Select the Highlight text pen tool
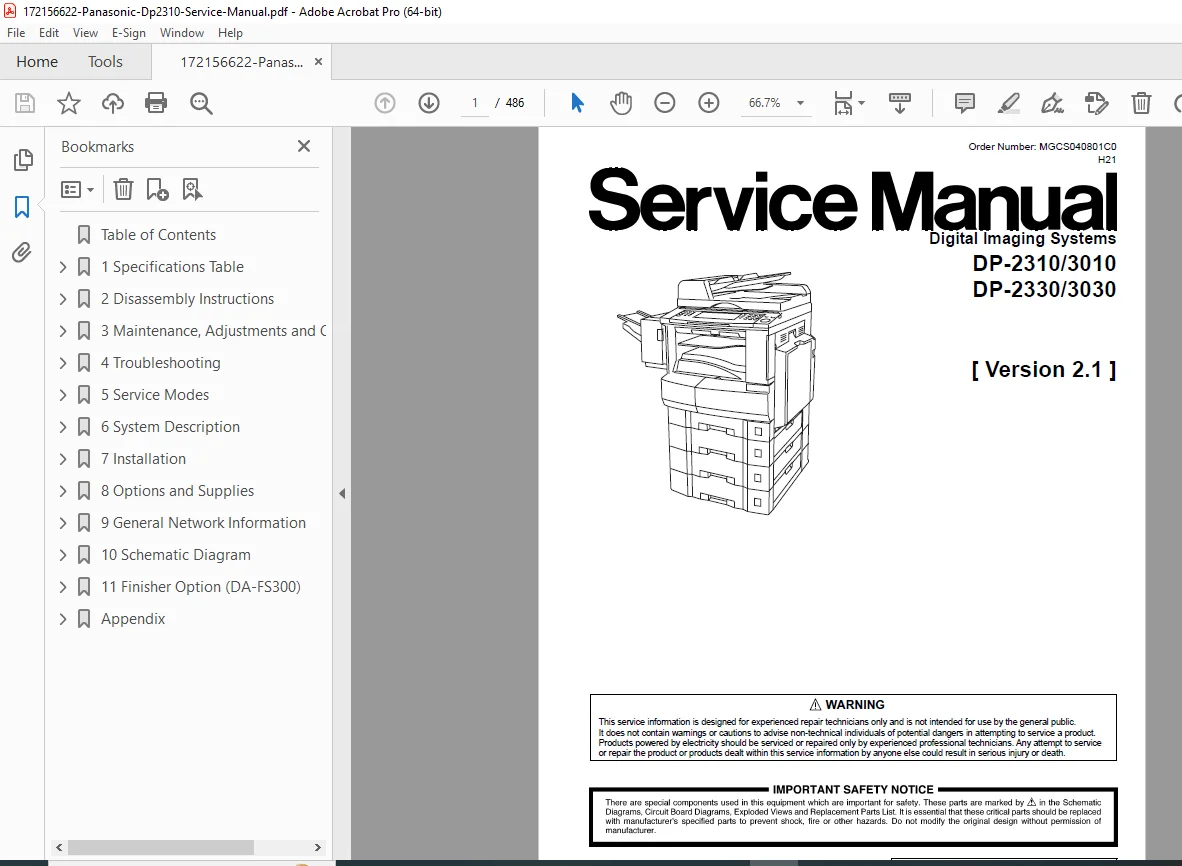 pyautogui.click(x=1009, y=103)
